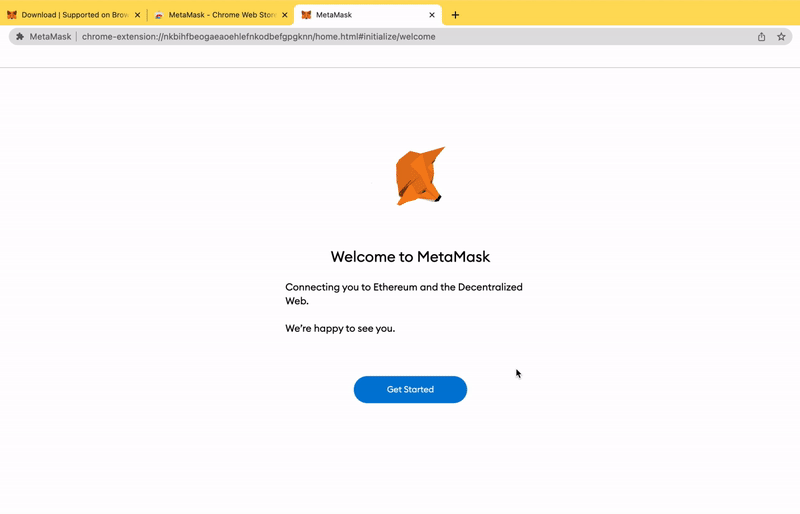Switch to the MetaMask - Chrome Web Store tab
The height and width of the screenshot is (514, 800).
222,15
